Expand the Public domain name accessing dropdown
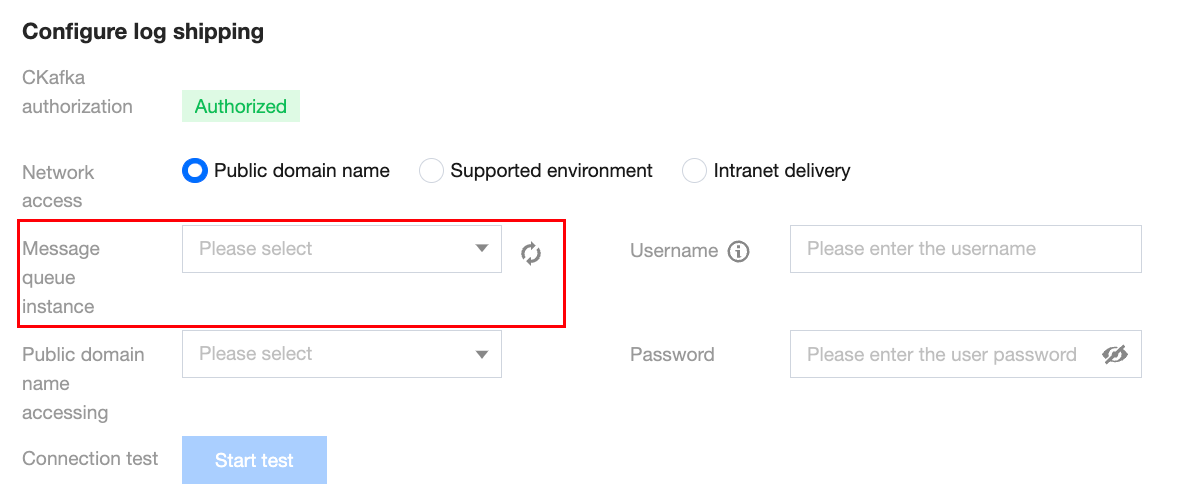The height and width of the screenshot is (504, 1182). tap(330, 354)
